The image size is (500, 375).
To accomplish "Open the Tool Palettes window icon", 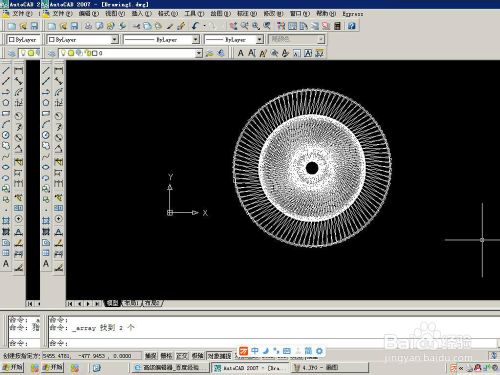I will click(303, 26).
